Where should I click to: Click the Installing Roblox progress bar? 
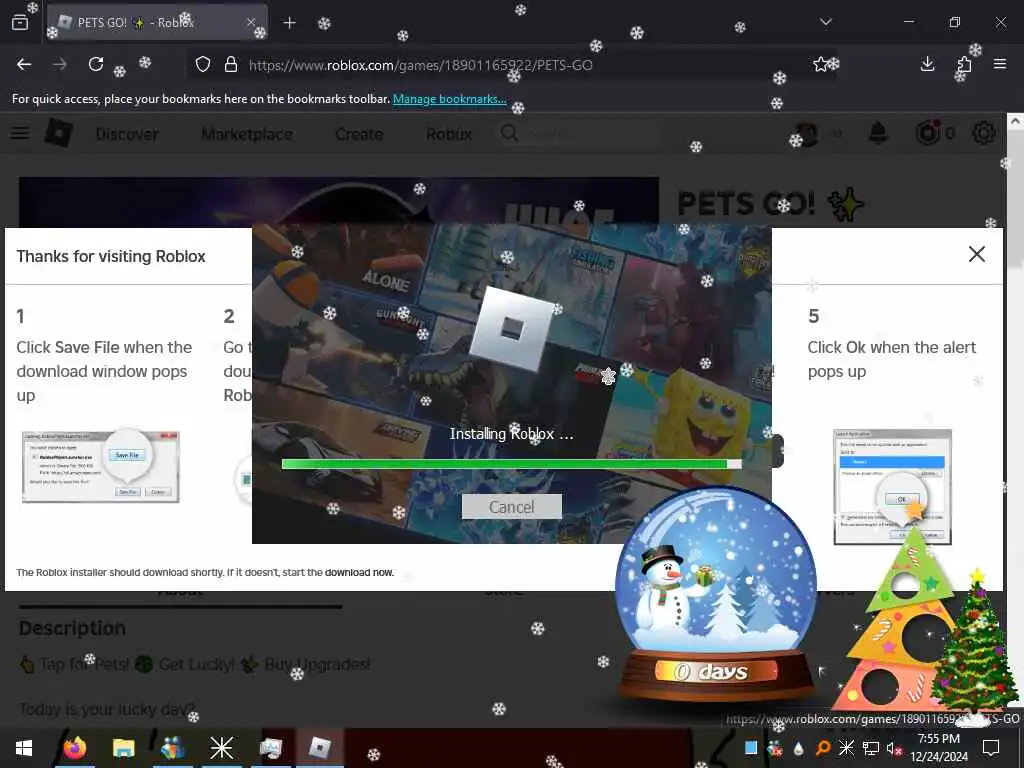[511, 464]
